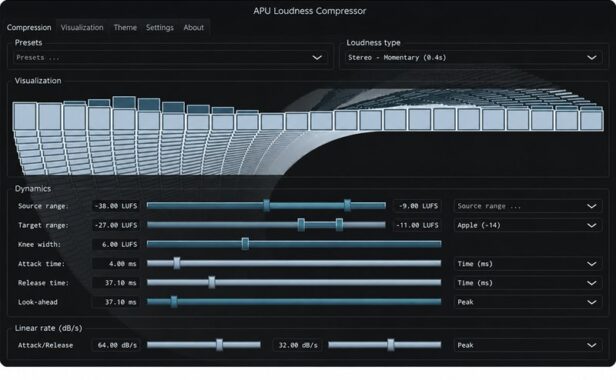Open the Loudness type dropdown
Screen dimensions: 616x380
click(473, 58)
